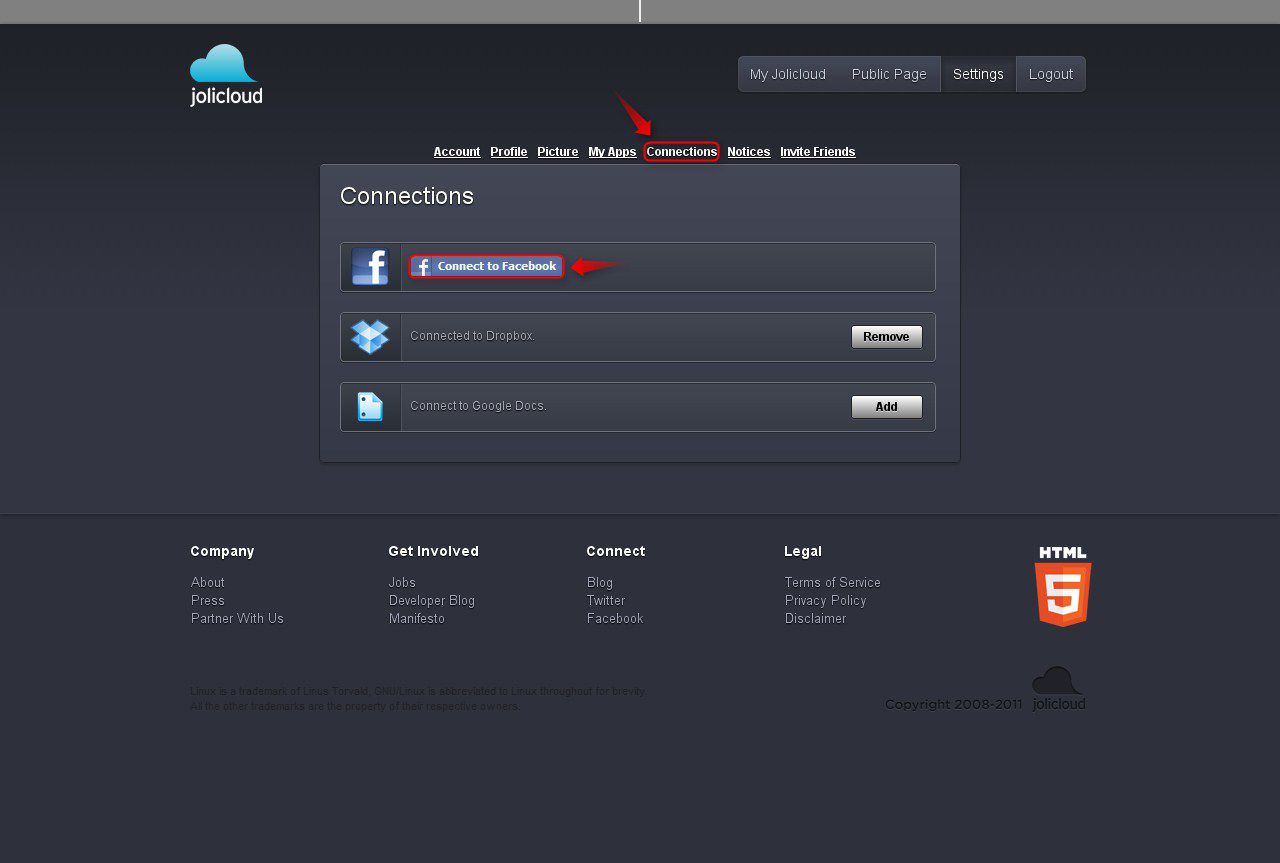Viewport: 1280px width, 863px height.
Task: Open the Invite Friends section
Action: click(817, 152)
